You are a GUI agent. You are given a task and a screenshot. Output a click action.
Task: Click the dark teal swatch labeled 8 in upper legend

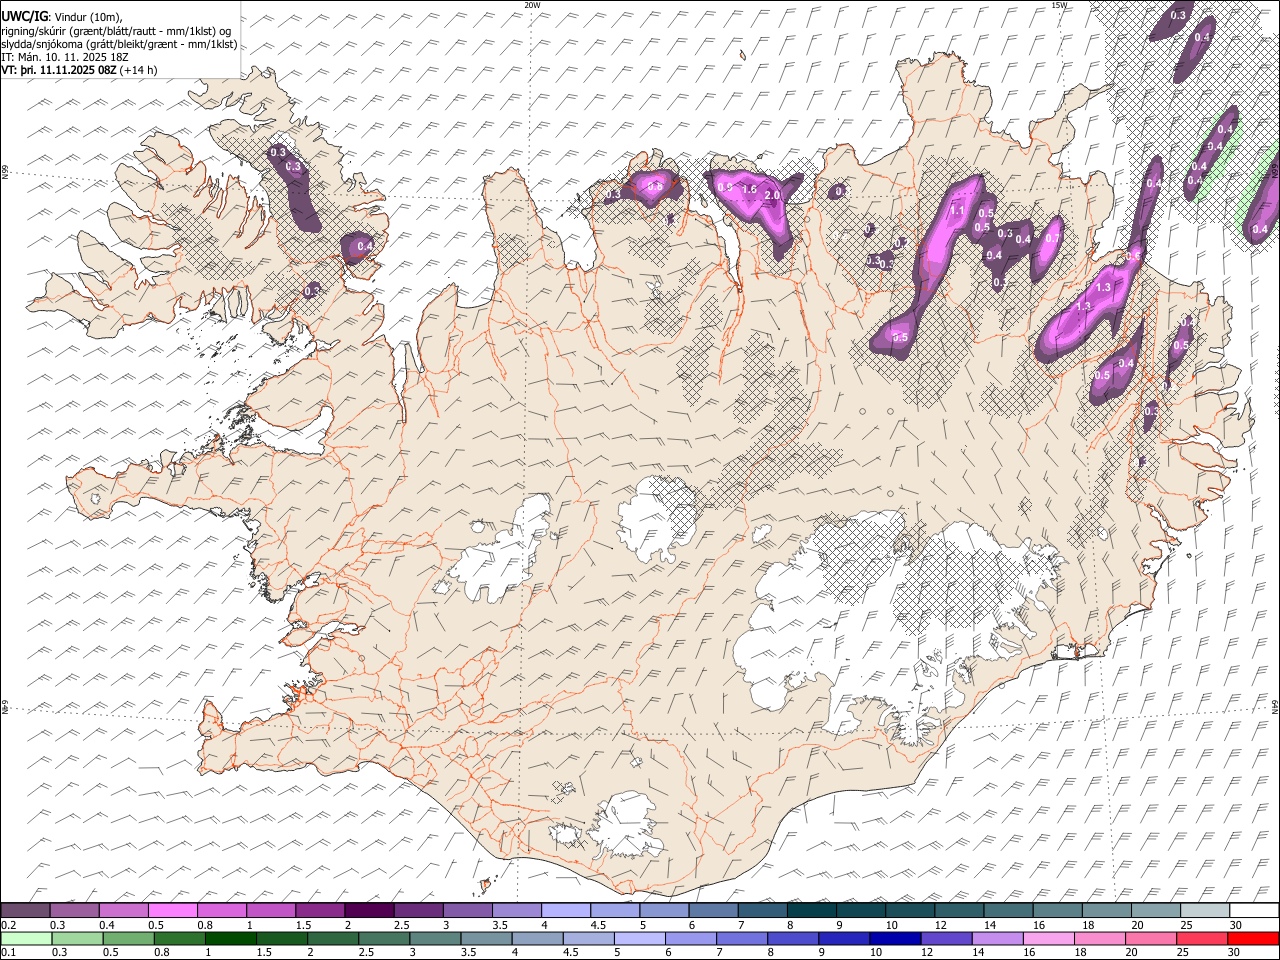tap(812, 911)
